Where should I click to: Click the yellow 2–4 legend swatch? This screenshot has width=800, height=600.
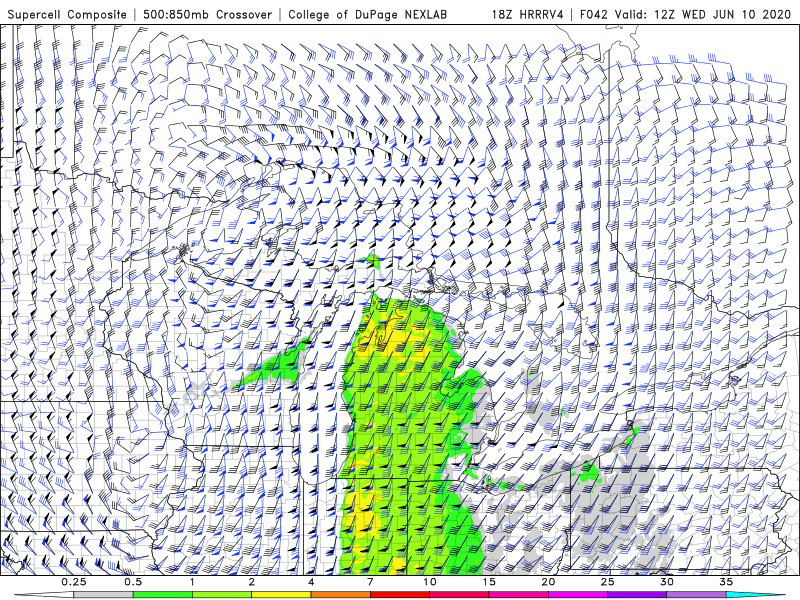[x=281, y=595]
